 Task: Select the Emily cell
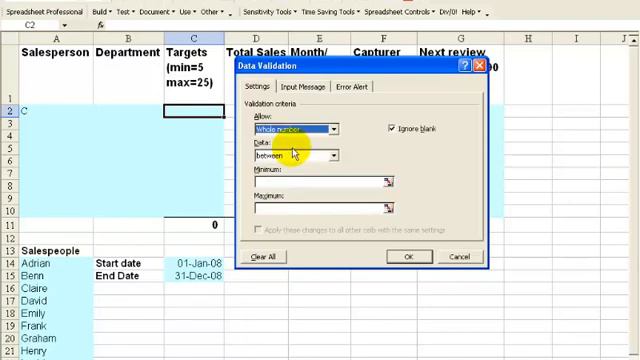point(56,313)
